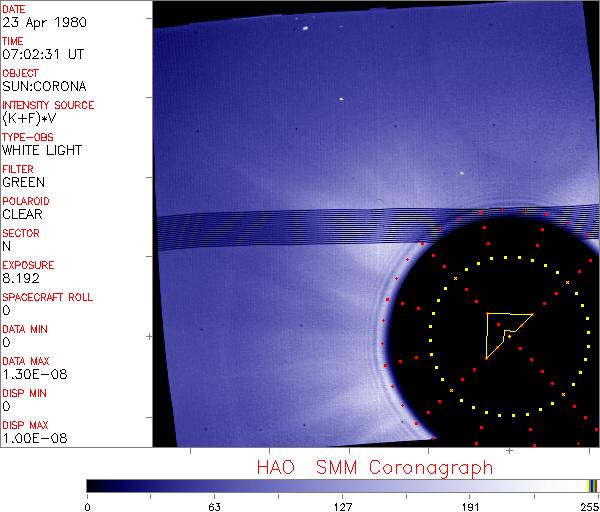Click the polaroid value "CLEAR"
600x512 pixels.
pyautogui.click(x=23, y=215)
